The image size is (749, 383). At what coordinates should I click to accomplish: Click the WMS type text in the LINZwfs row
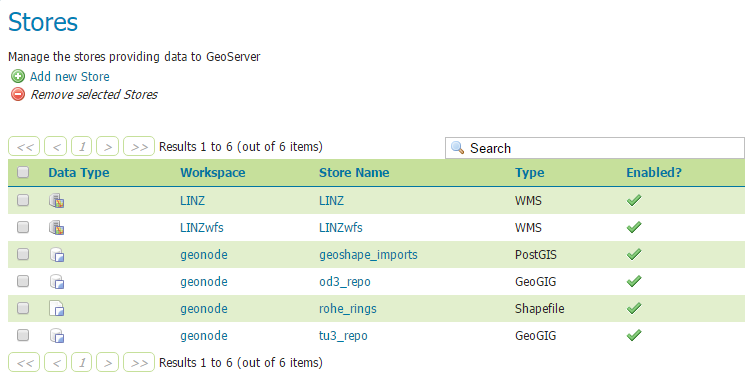528,228
